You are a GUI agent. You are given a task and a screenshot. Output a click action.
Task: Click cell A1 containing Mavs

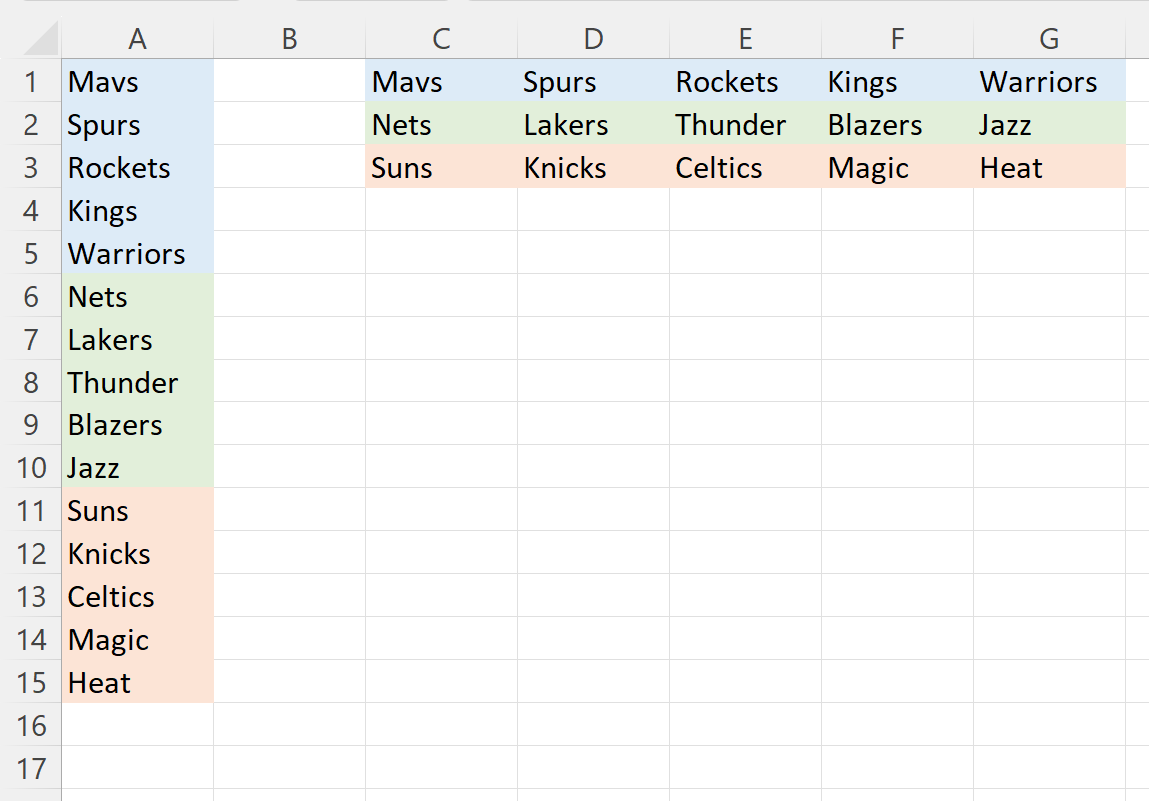[138, 81]
